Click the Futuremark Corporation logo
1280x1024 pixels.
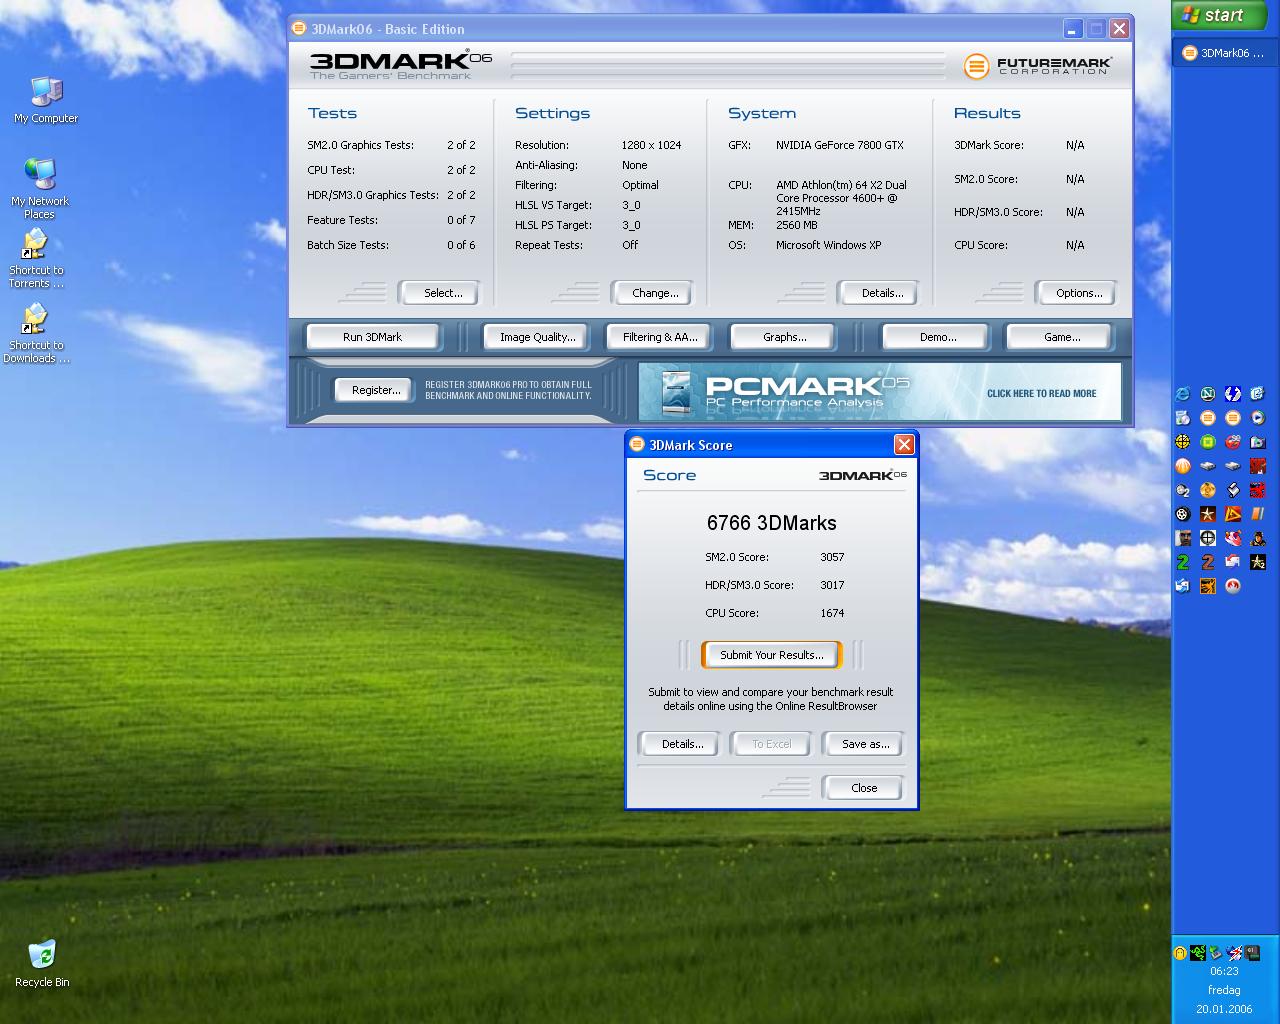click(x=1038, y=66)
